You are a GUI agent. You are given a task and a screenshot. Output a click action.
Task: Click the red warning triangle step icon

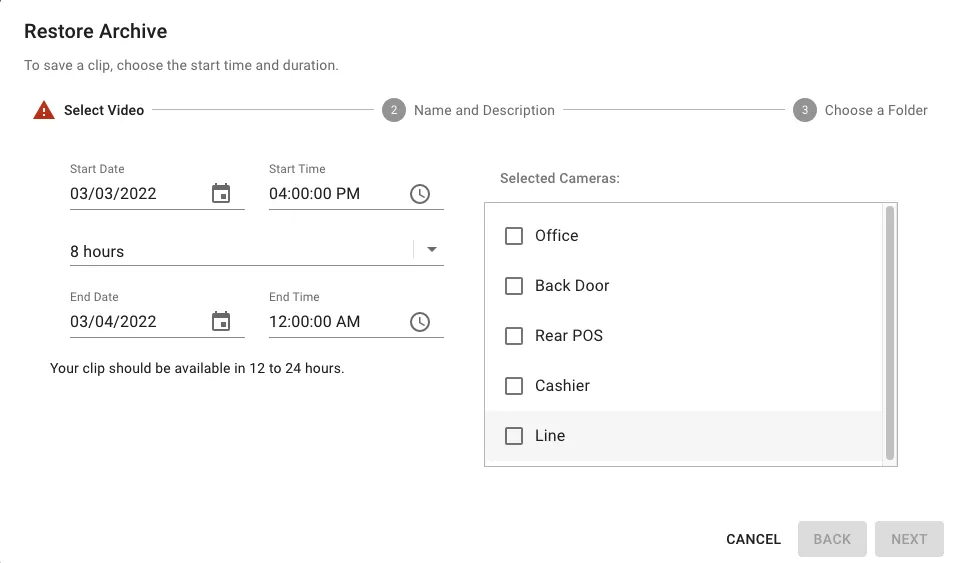coord(44,111)
